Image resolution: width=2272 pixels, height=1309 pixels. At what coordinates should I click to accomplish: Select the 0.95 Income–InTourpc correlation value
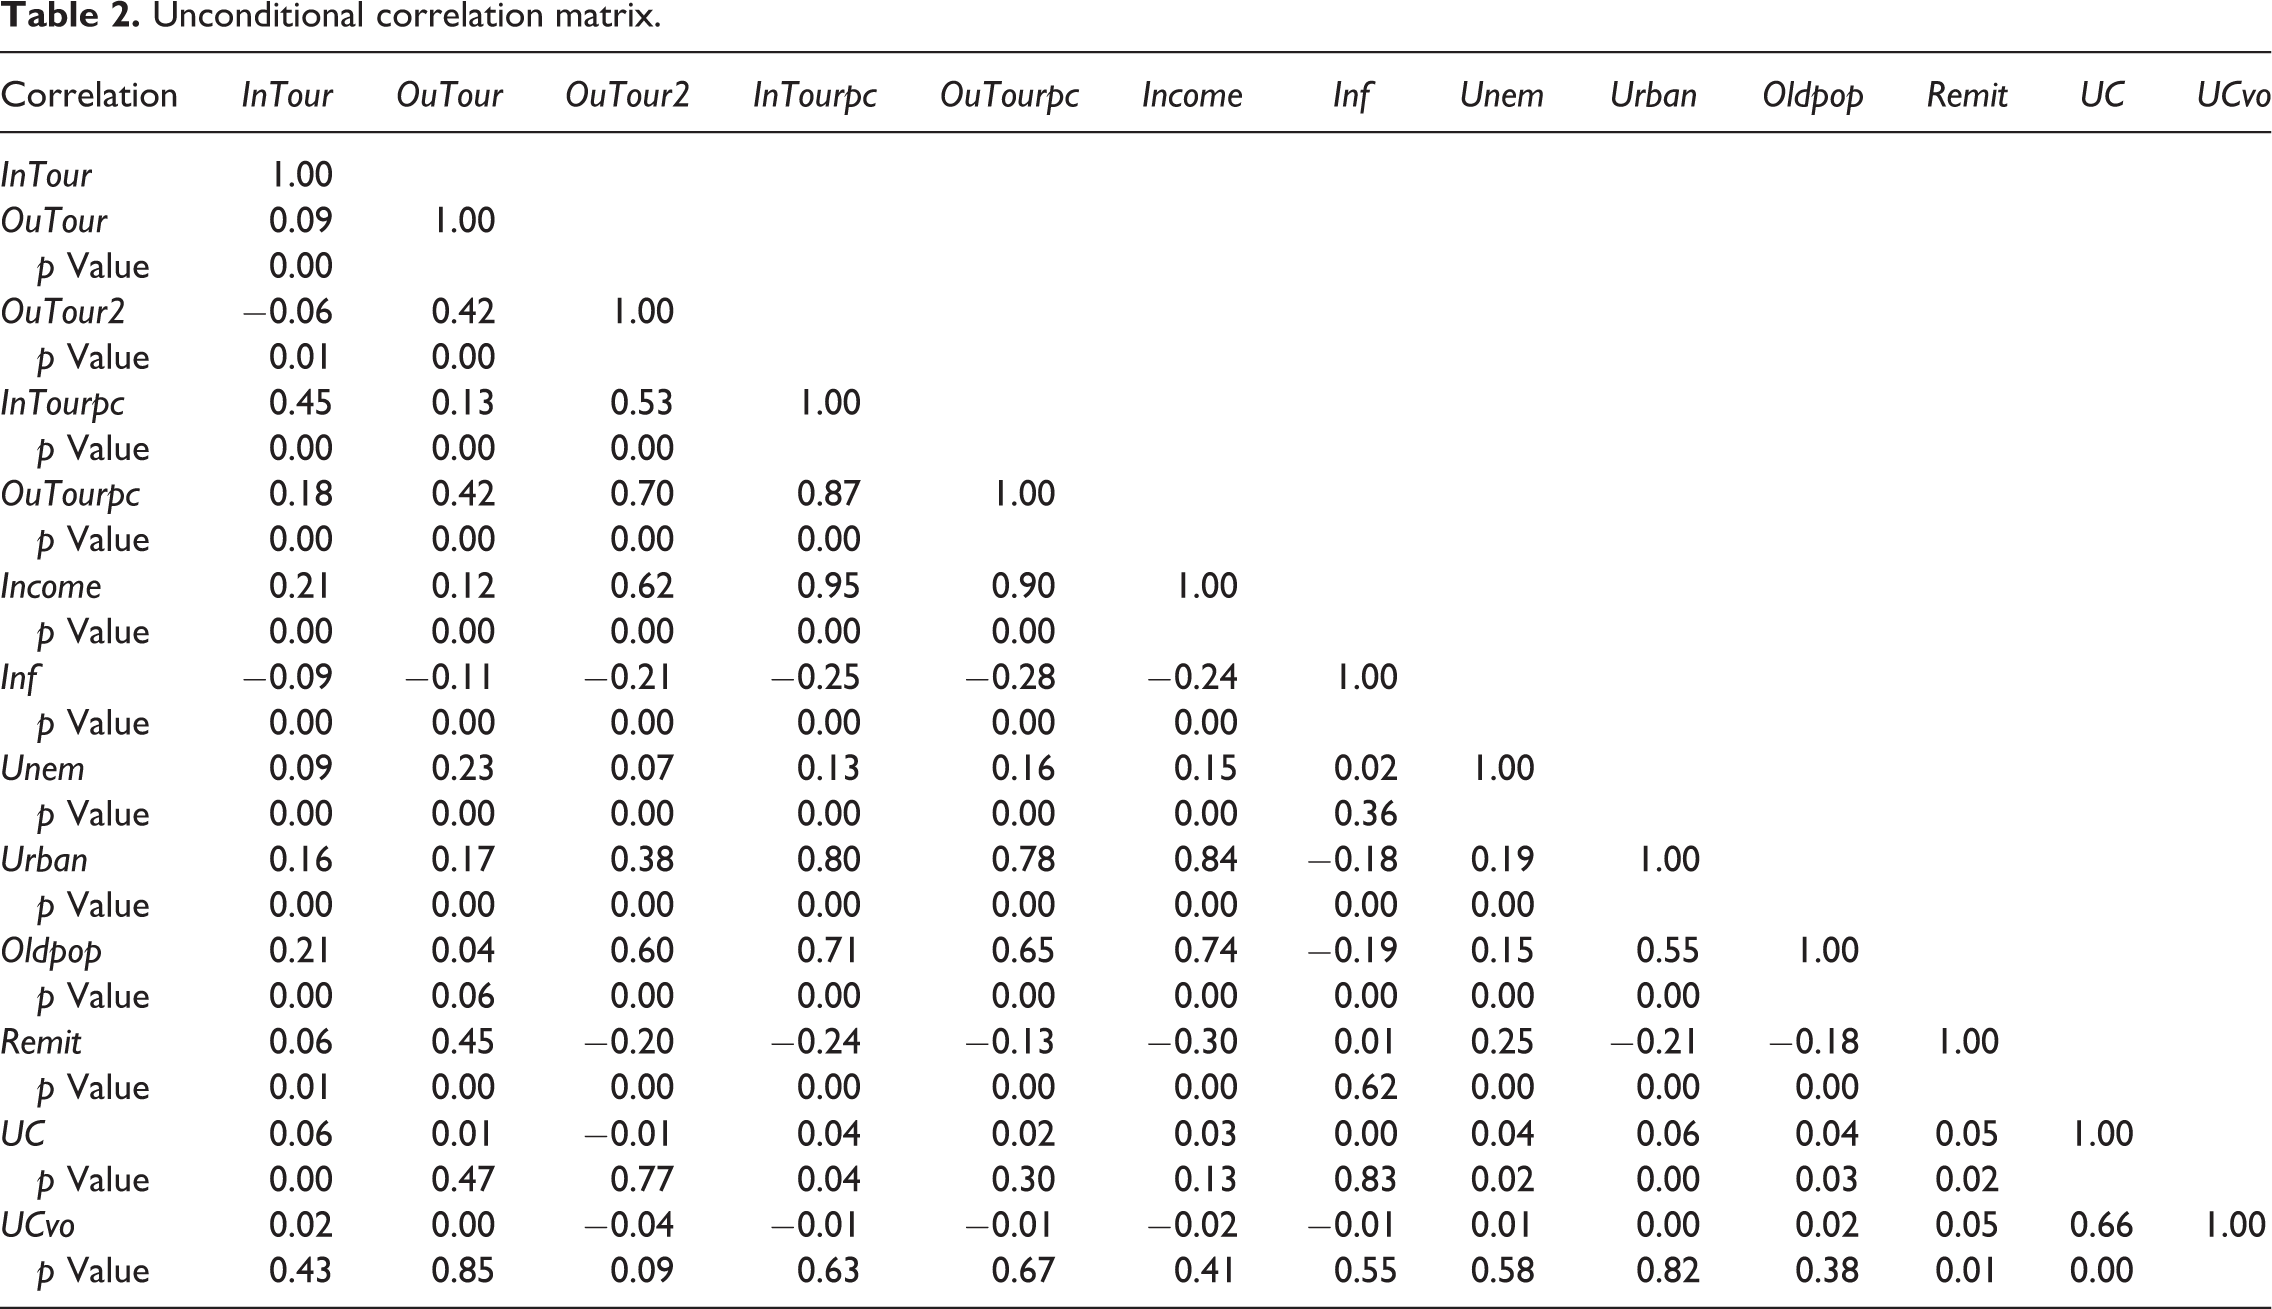coord(828,586)
